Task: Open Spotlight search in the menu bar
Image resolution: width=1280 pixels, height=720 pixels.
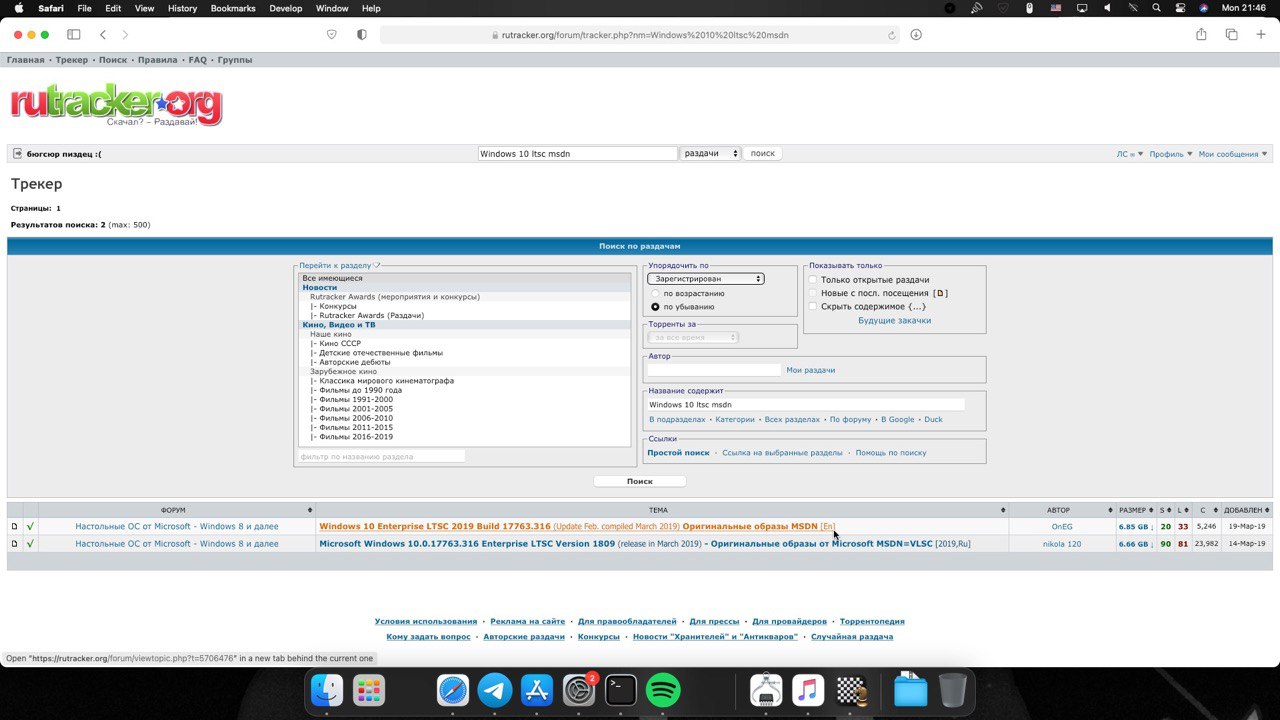Action: (x=1157, y=8)
